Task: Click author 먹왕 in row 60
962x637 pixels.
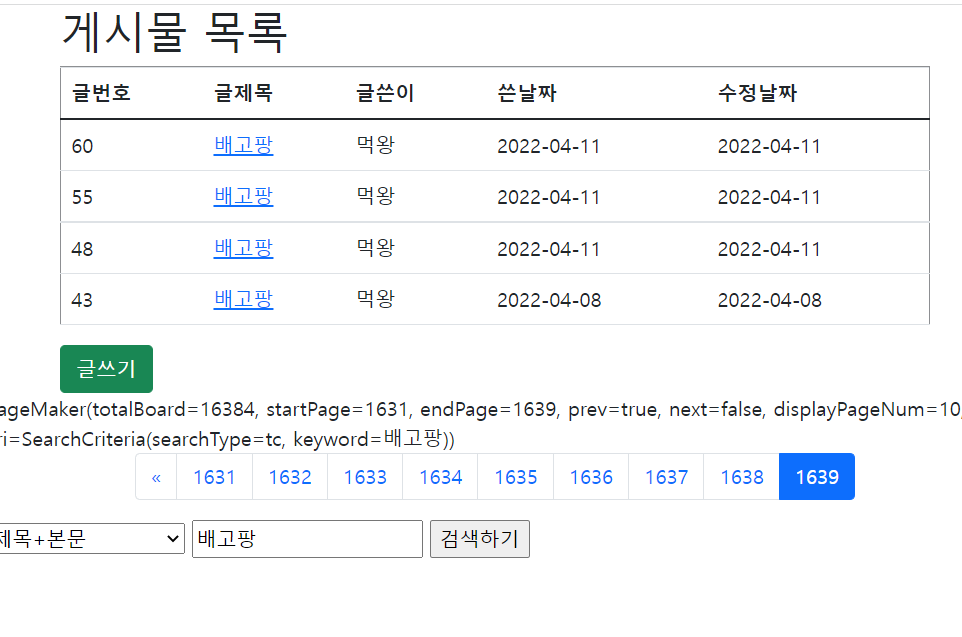Action: pos(375,145)
